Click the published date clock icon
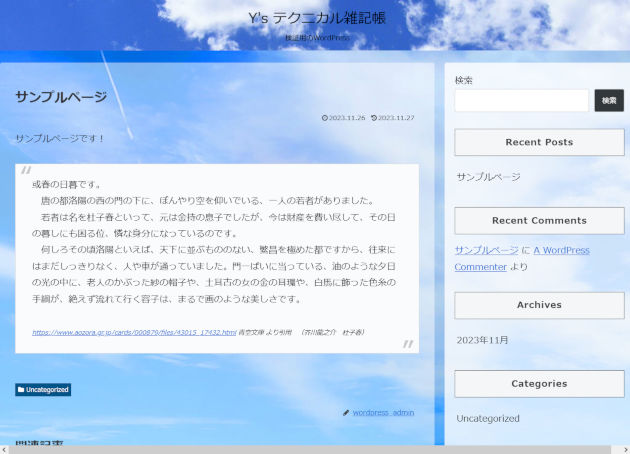630x454 pixels. pyautogui.click(x=325, y=118)
